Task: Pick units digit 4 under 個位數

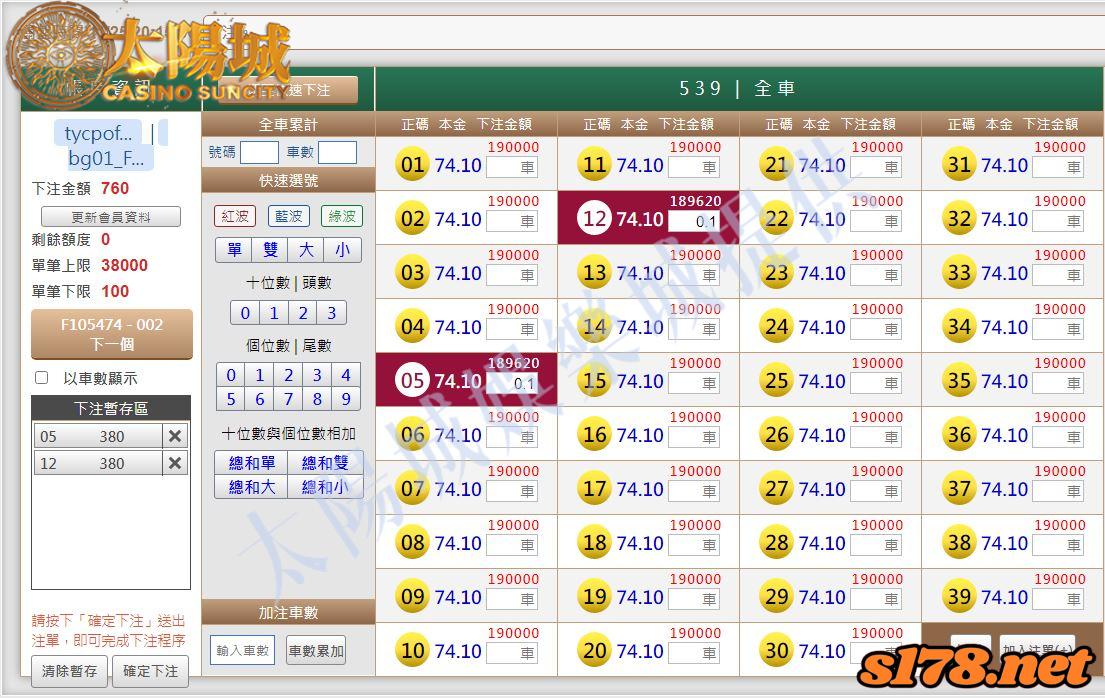Action: click(345, 374)
